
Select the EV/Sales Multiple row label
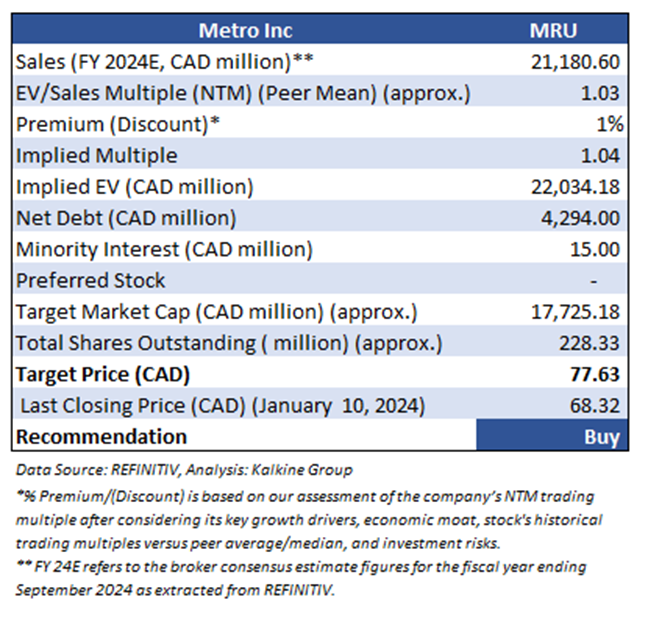243,93
